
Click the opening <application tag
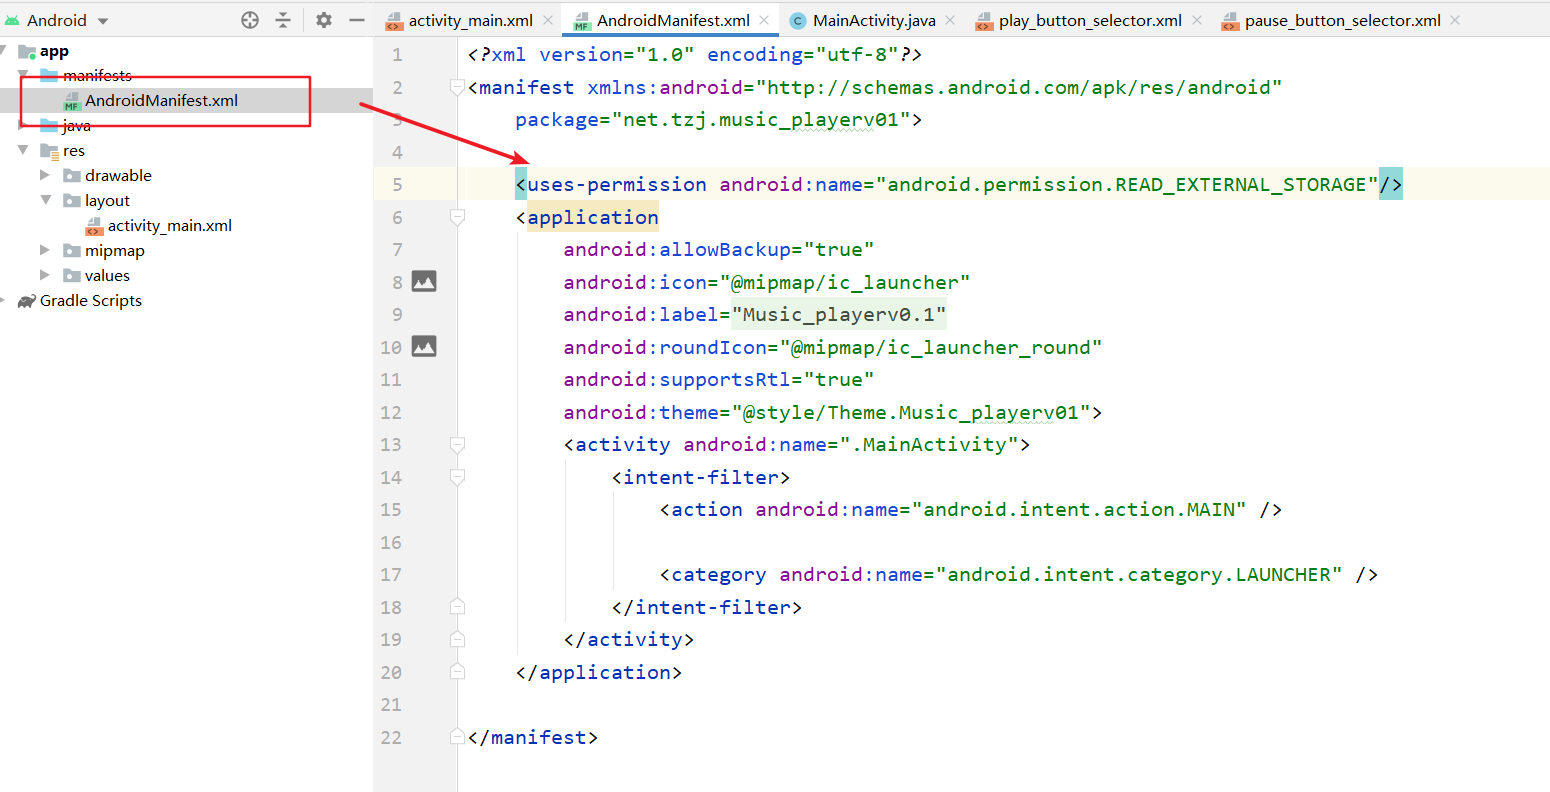[587, 218]
